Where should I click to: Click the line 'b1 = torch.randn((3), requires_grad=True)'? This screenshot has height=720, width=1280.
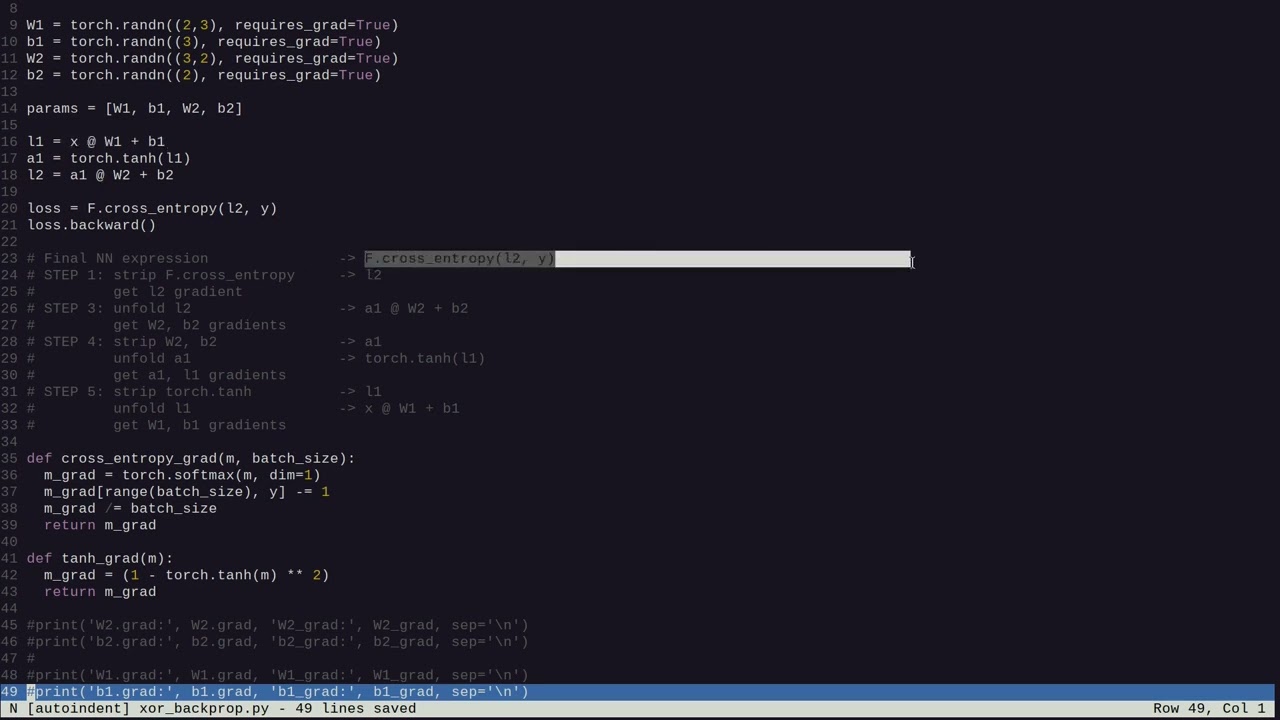[x=204, y=42]
